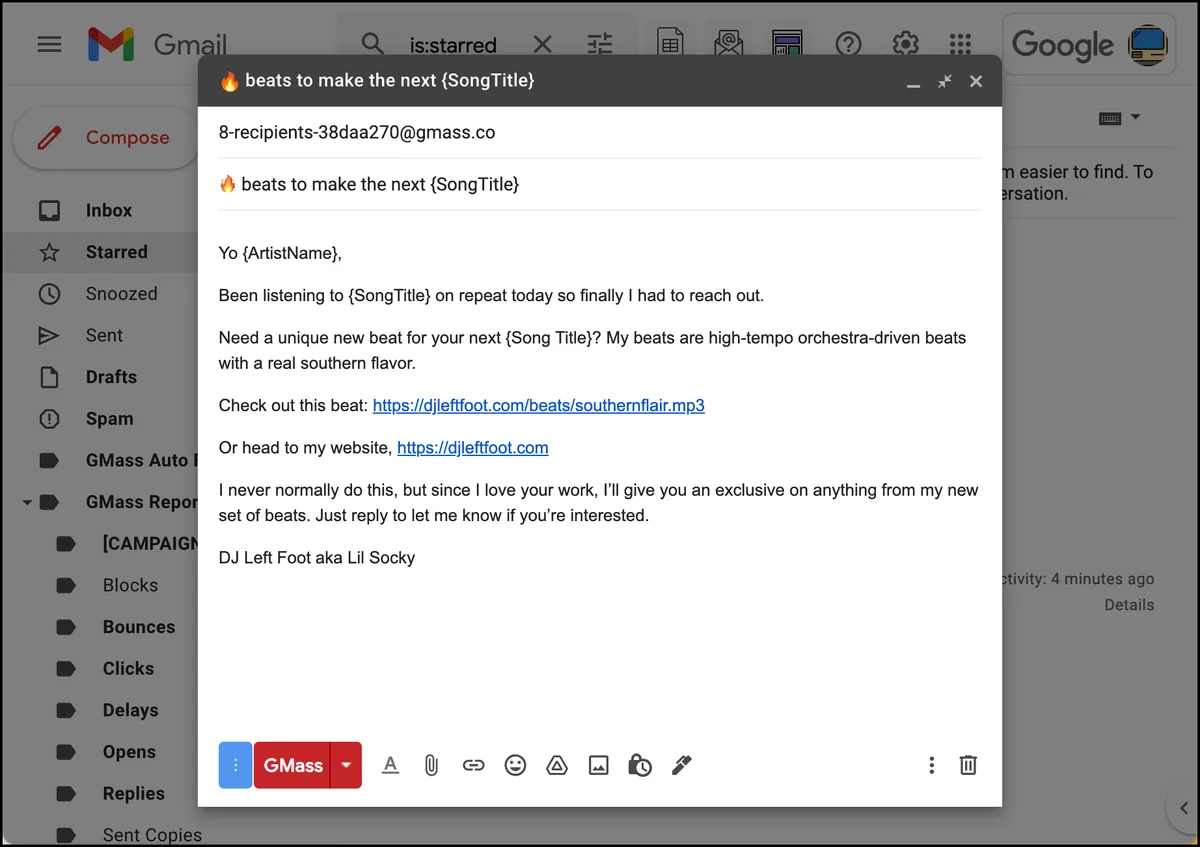Open Gmail support help icon
This screenshot has width=1200, height=847.
click(x=848, y=44)
